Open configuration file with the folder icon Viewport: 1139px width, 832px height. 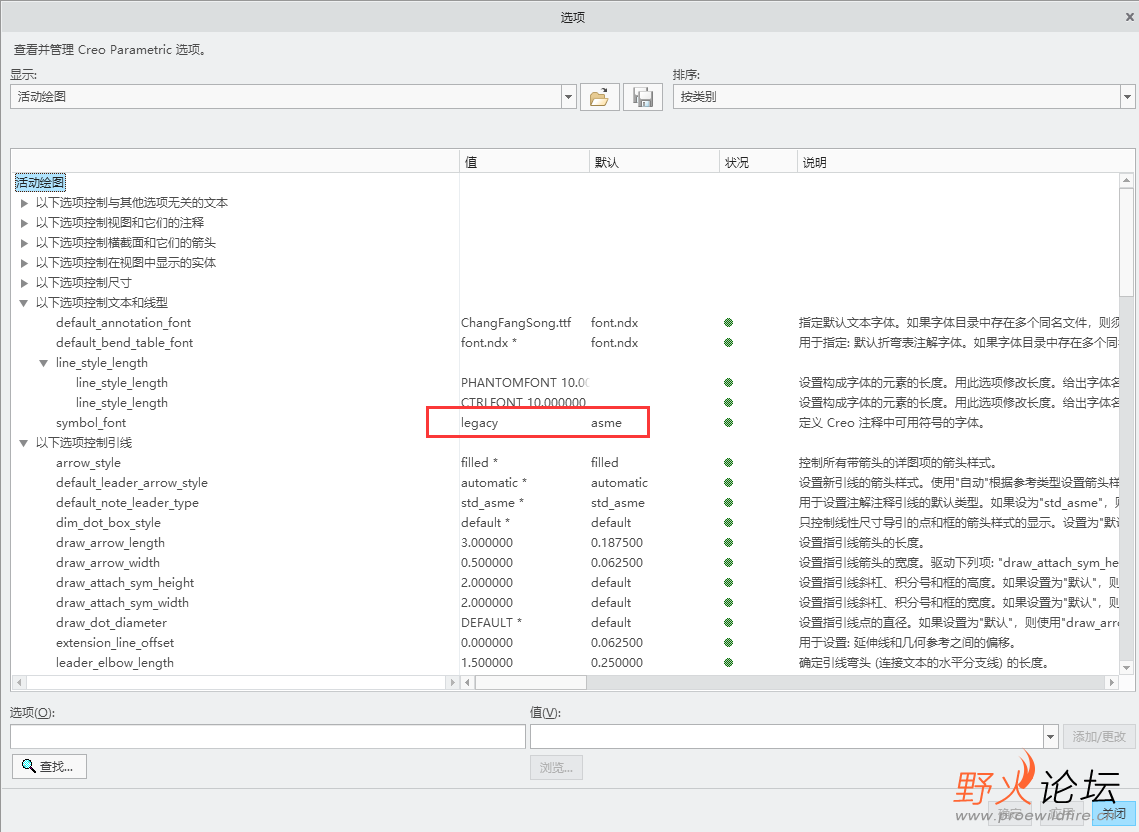tap(599, 97)
